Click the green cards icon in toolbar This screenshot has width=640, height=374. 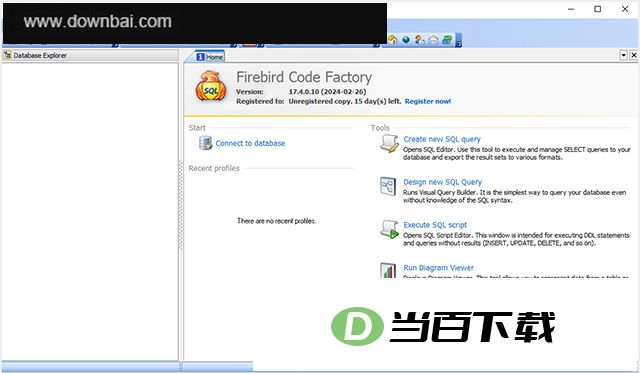tap(447, 40)
